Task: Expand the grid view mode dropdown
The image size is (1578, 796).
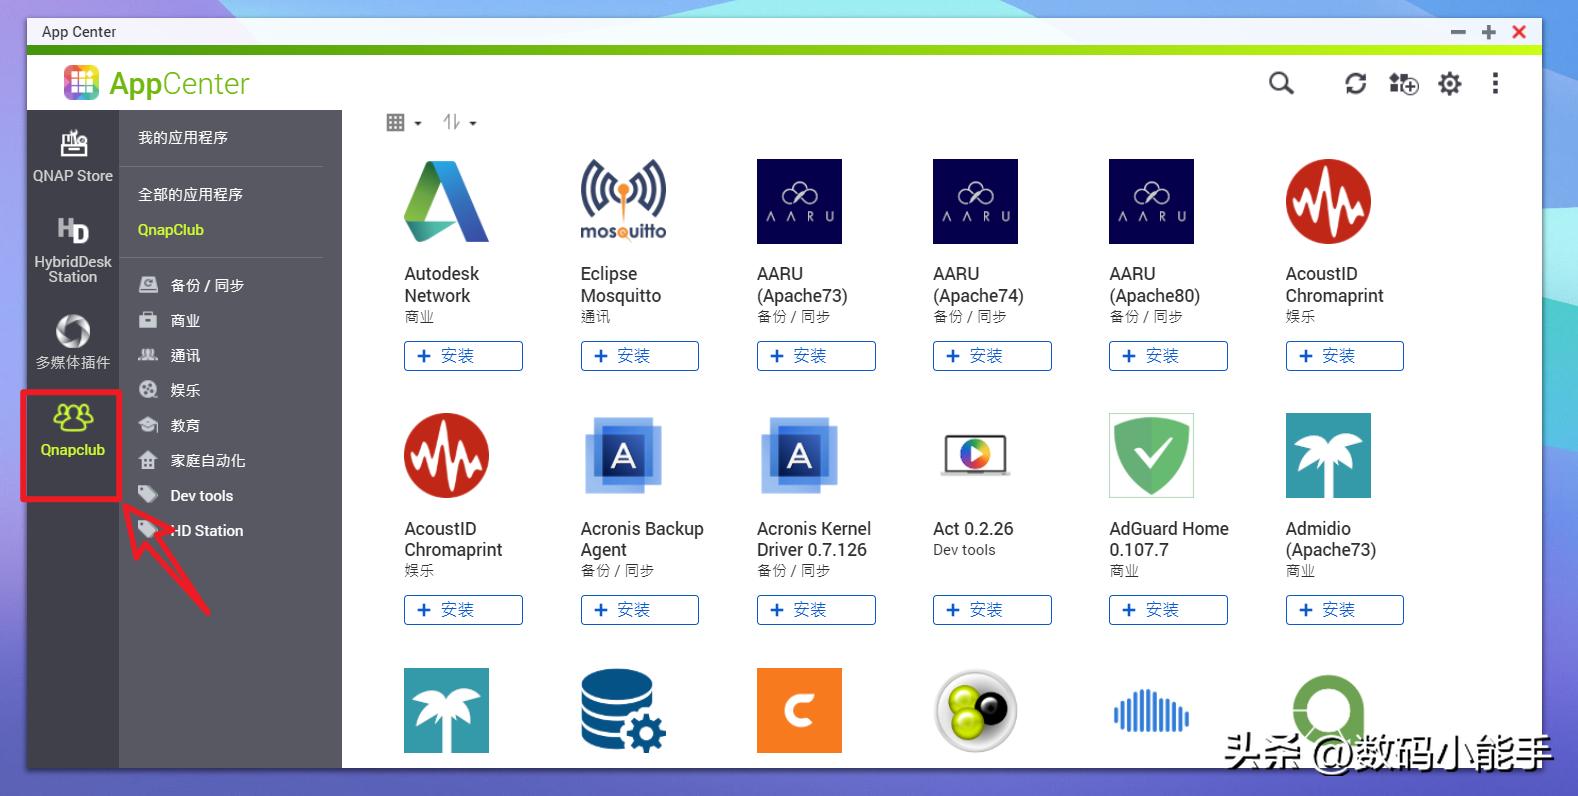Action: tap(404, 123)
